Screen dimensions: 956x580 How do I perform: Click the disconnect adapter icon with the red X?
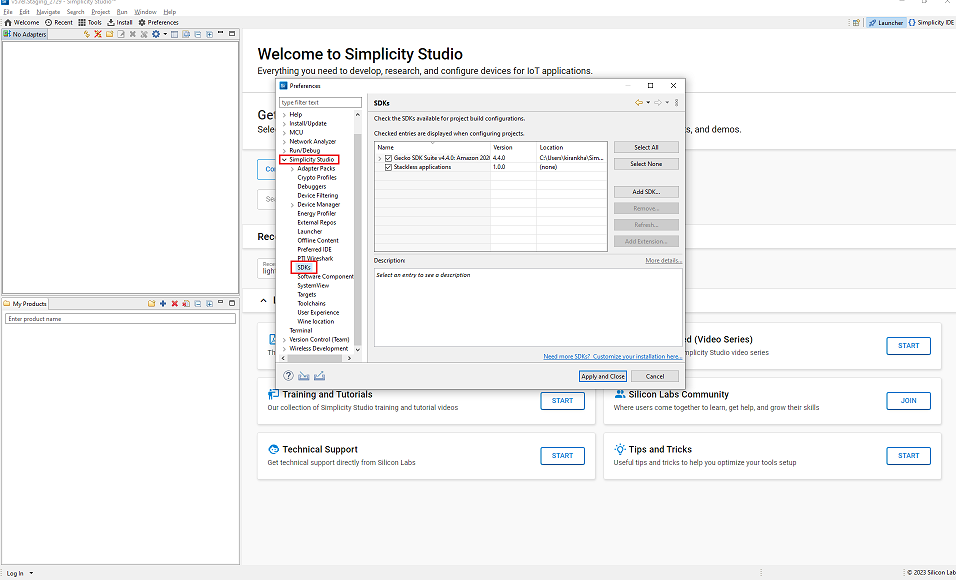pos(98,34)
